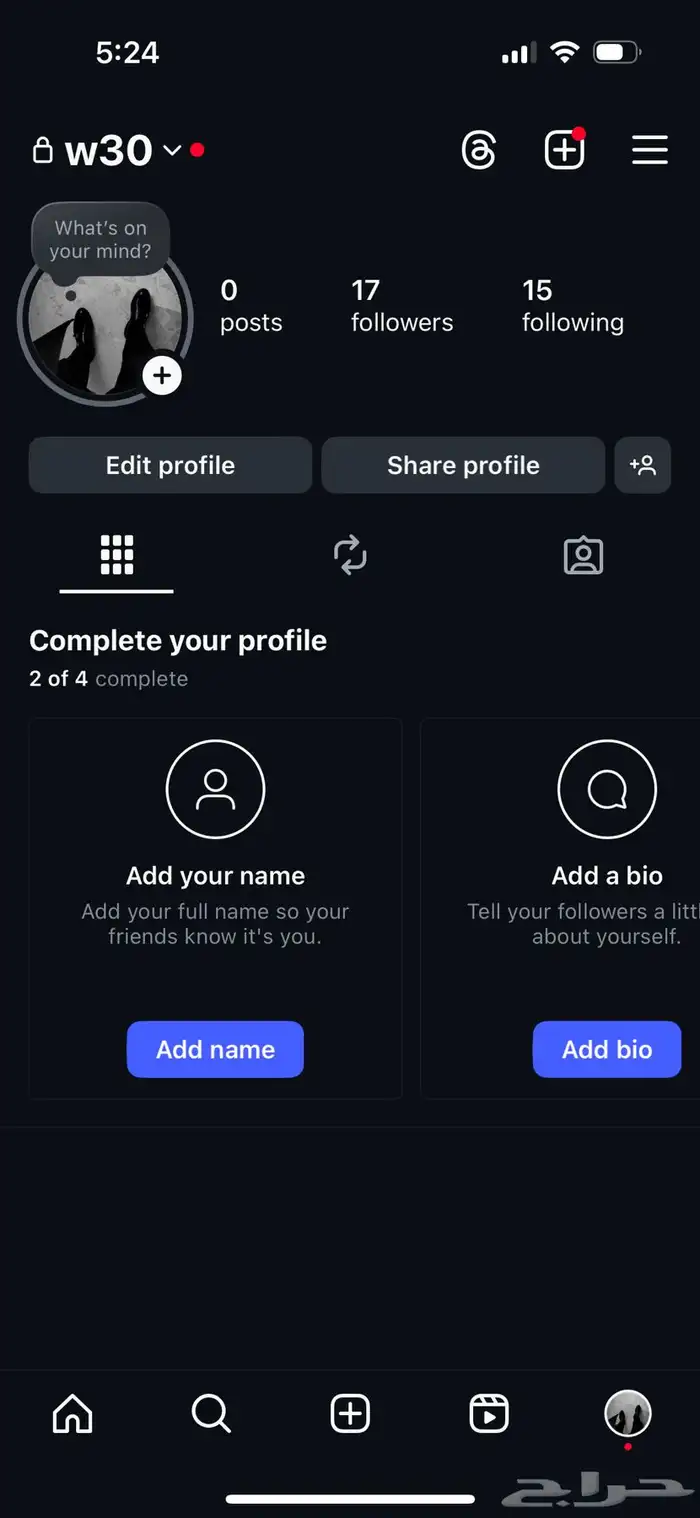Expand the profile picture tab in bottom bar
This screenshot has height=1518, width=700.
(x=628, y=1414)
